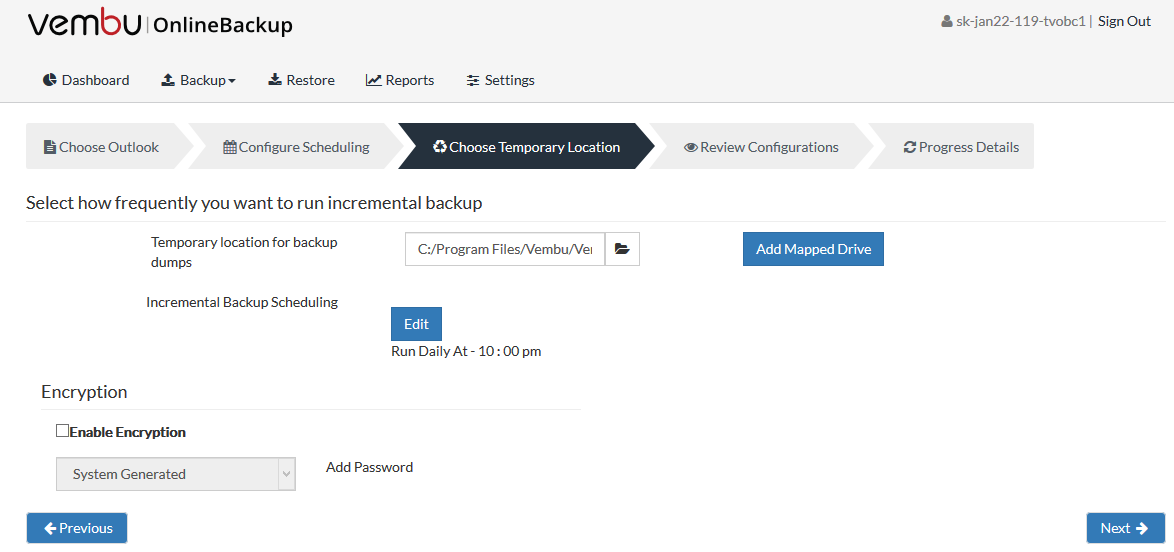
Task: Click the Restore download icon
Action: pos(275,79)
